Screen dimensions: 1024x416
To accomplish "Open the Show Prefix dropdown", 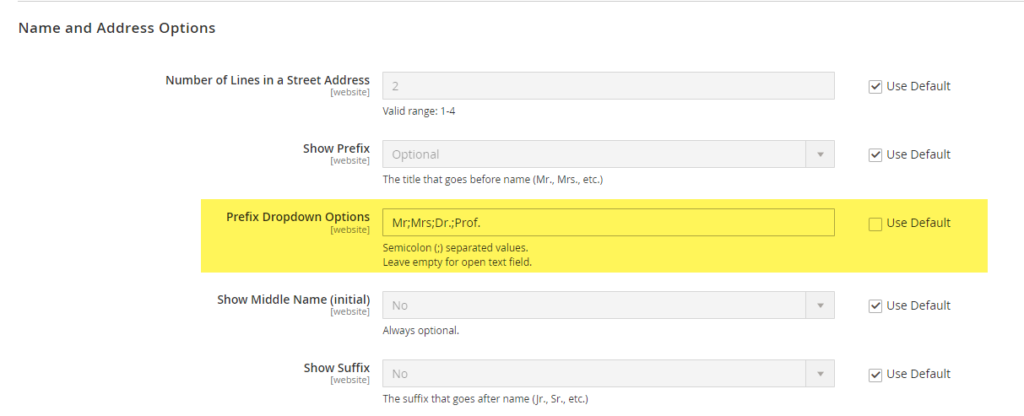I will tap(608, 155).
